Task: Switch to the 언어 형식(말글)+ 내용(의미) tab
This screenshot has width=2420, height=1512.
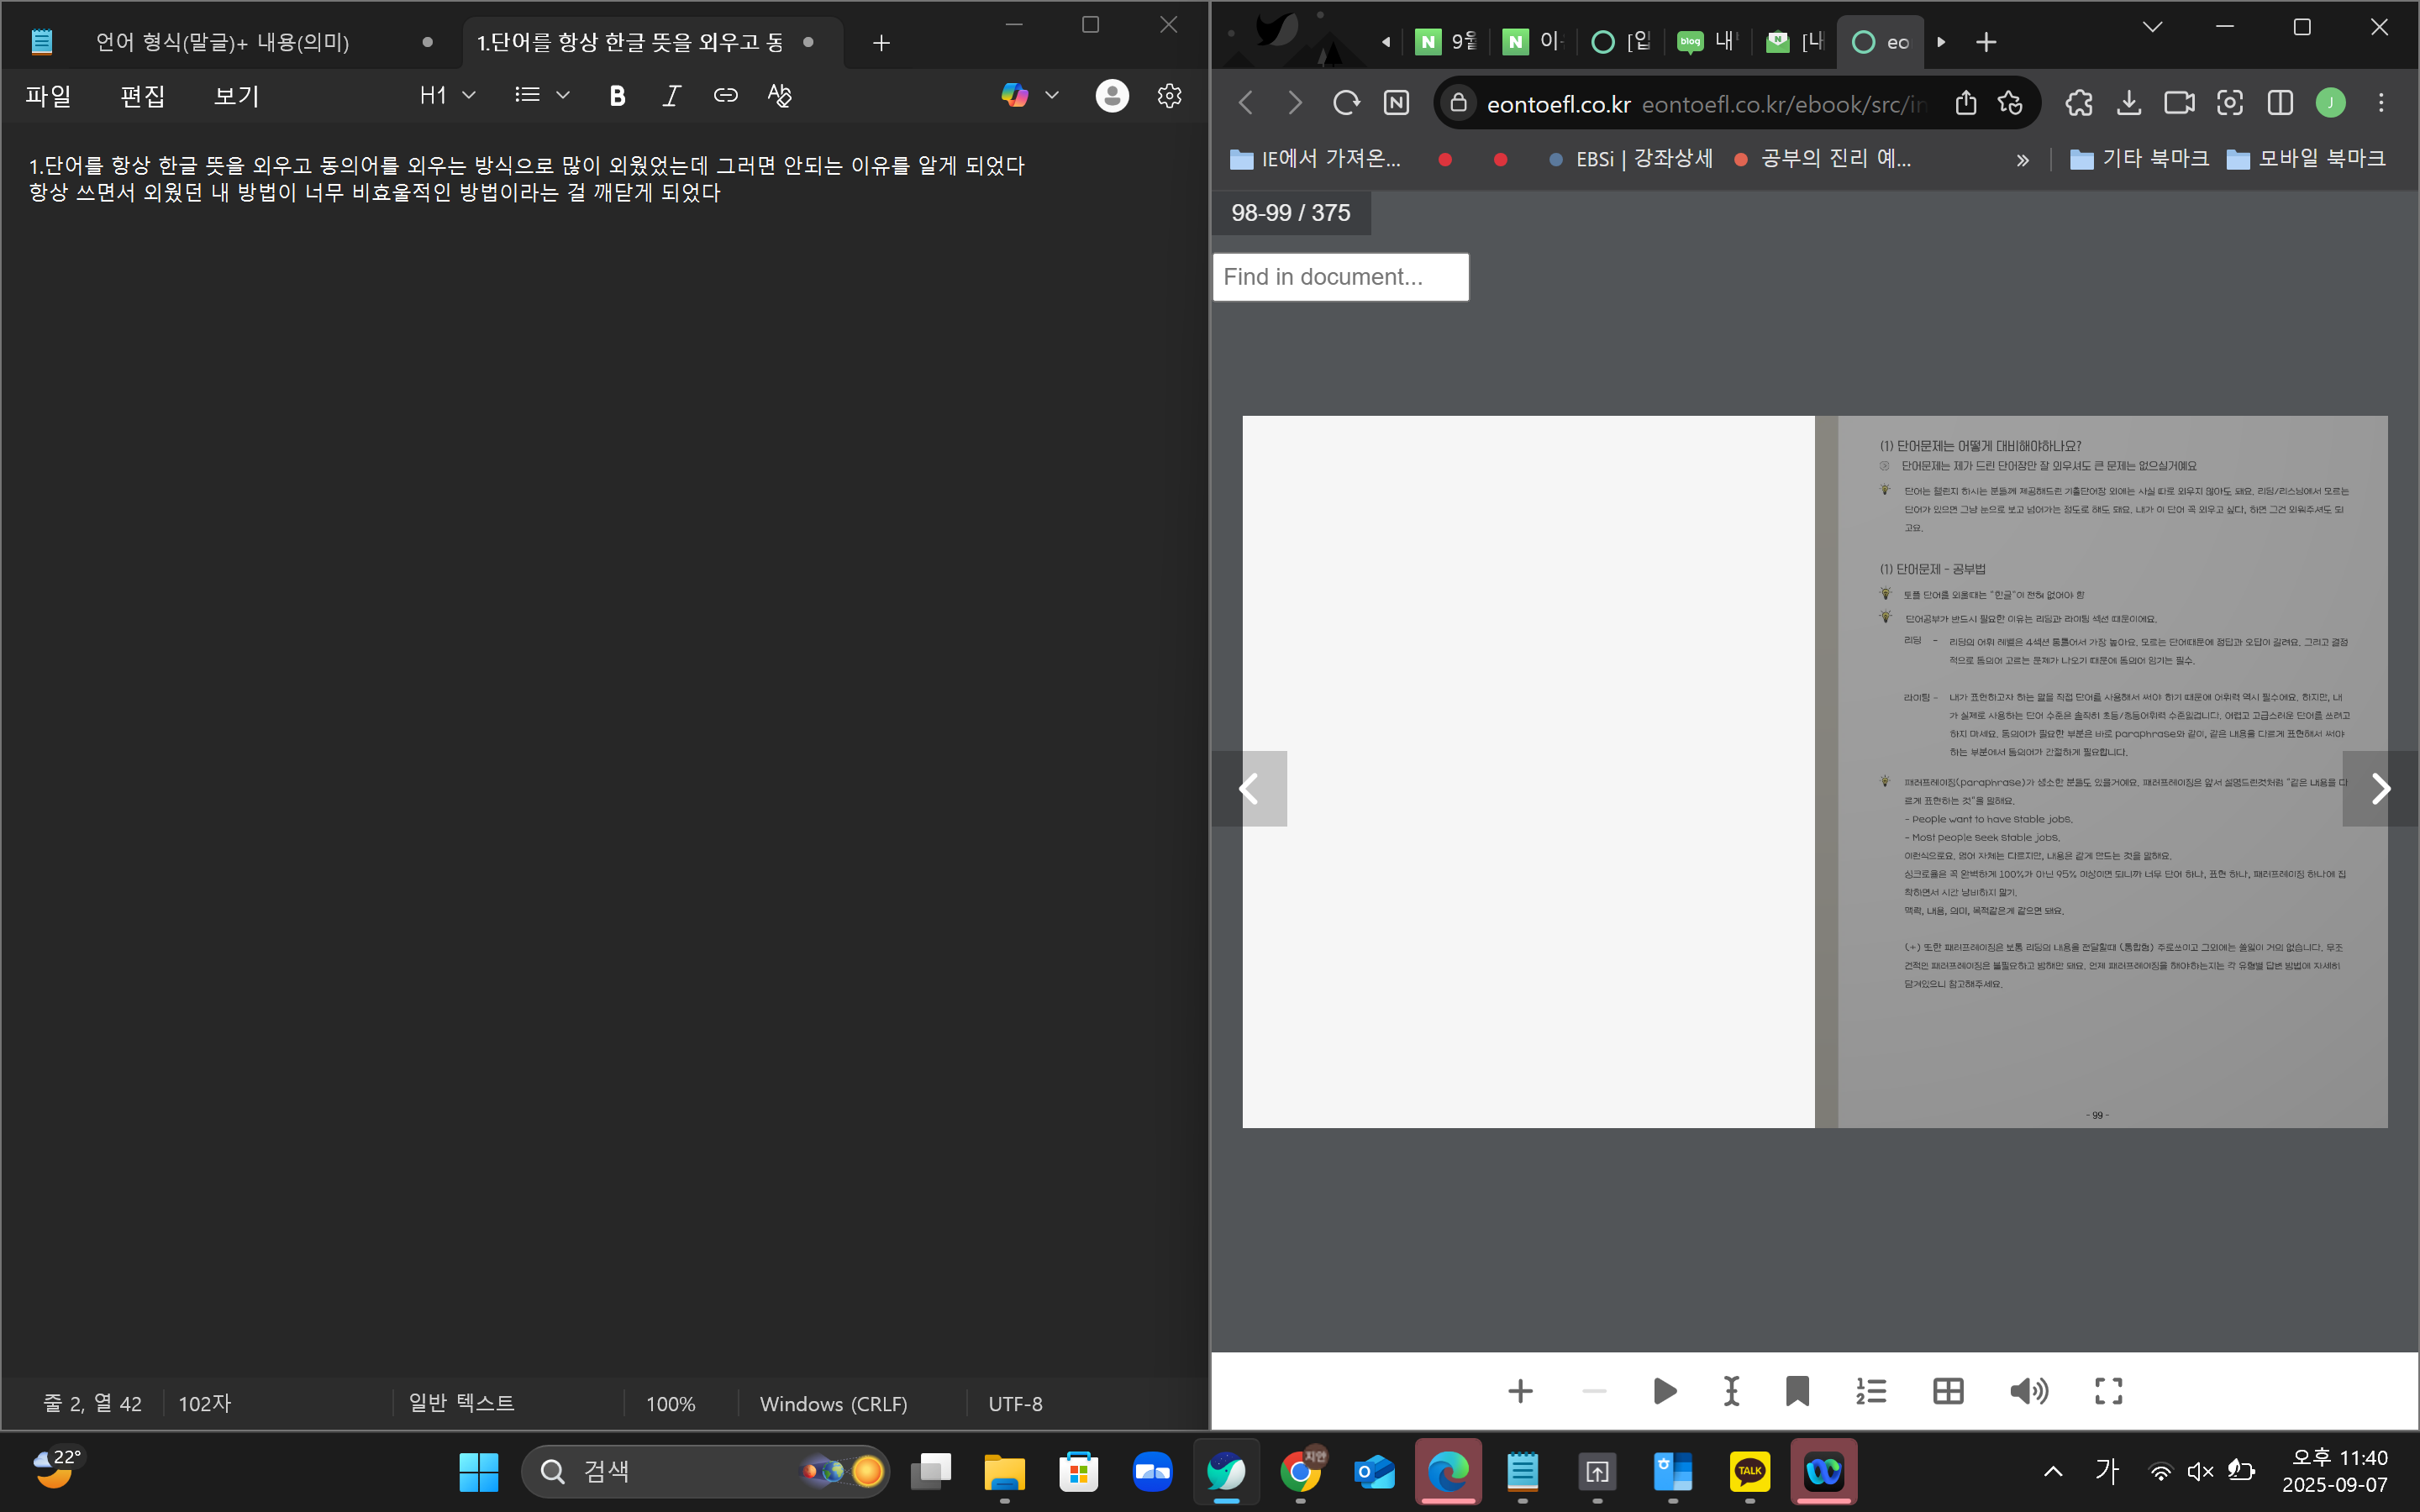Action: coord(223,42)
